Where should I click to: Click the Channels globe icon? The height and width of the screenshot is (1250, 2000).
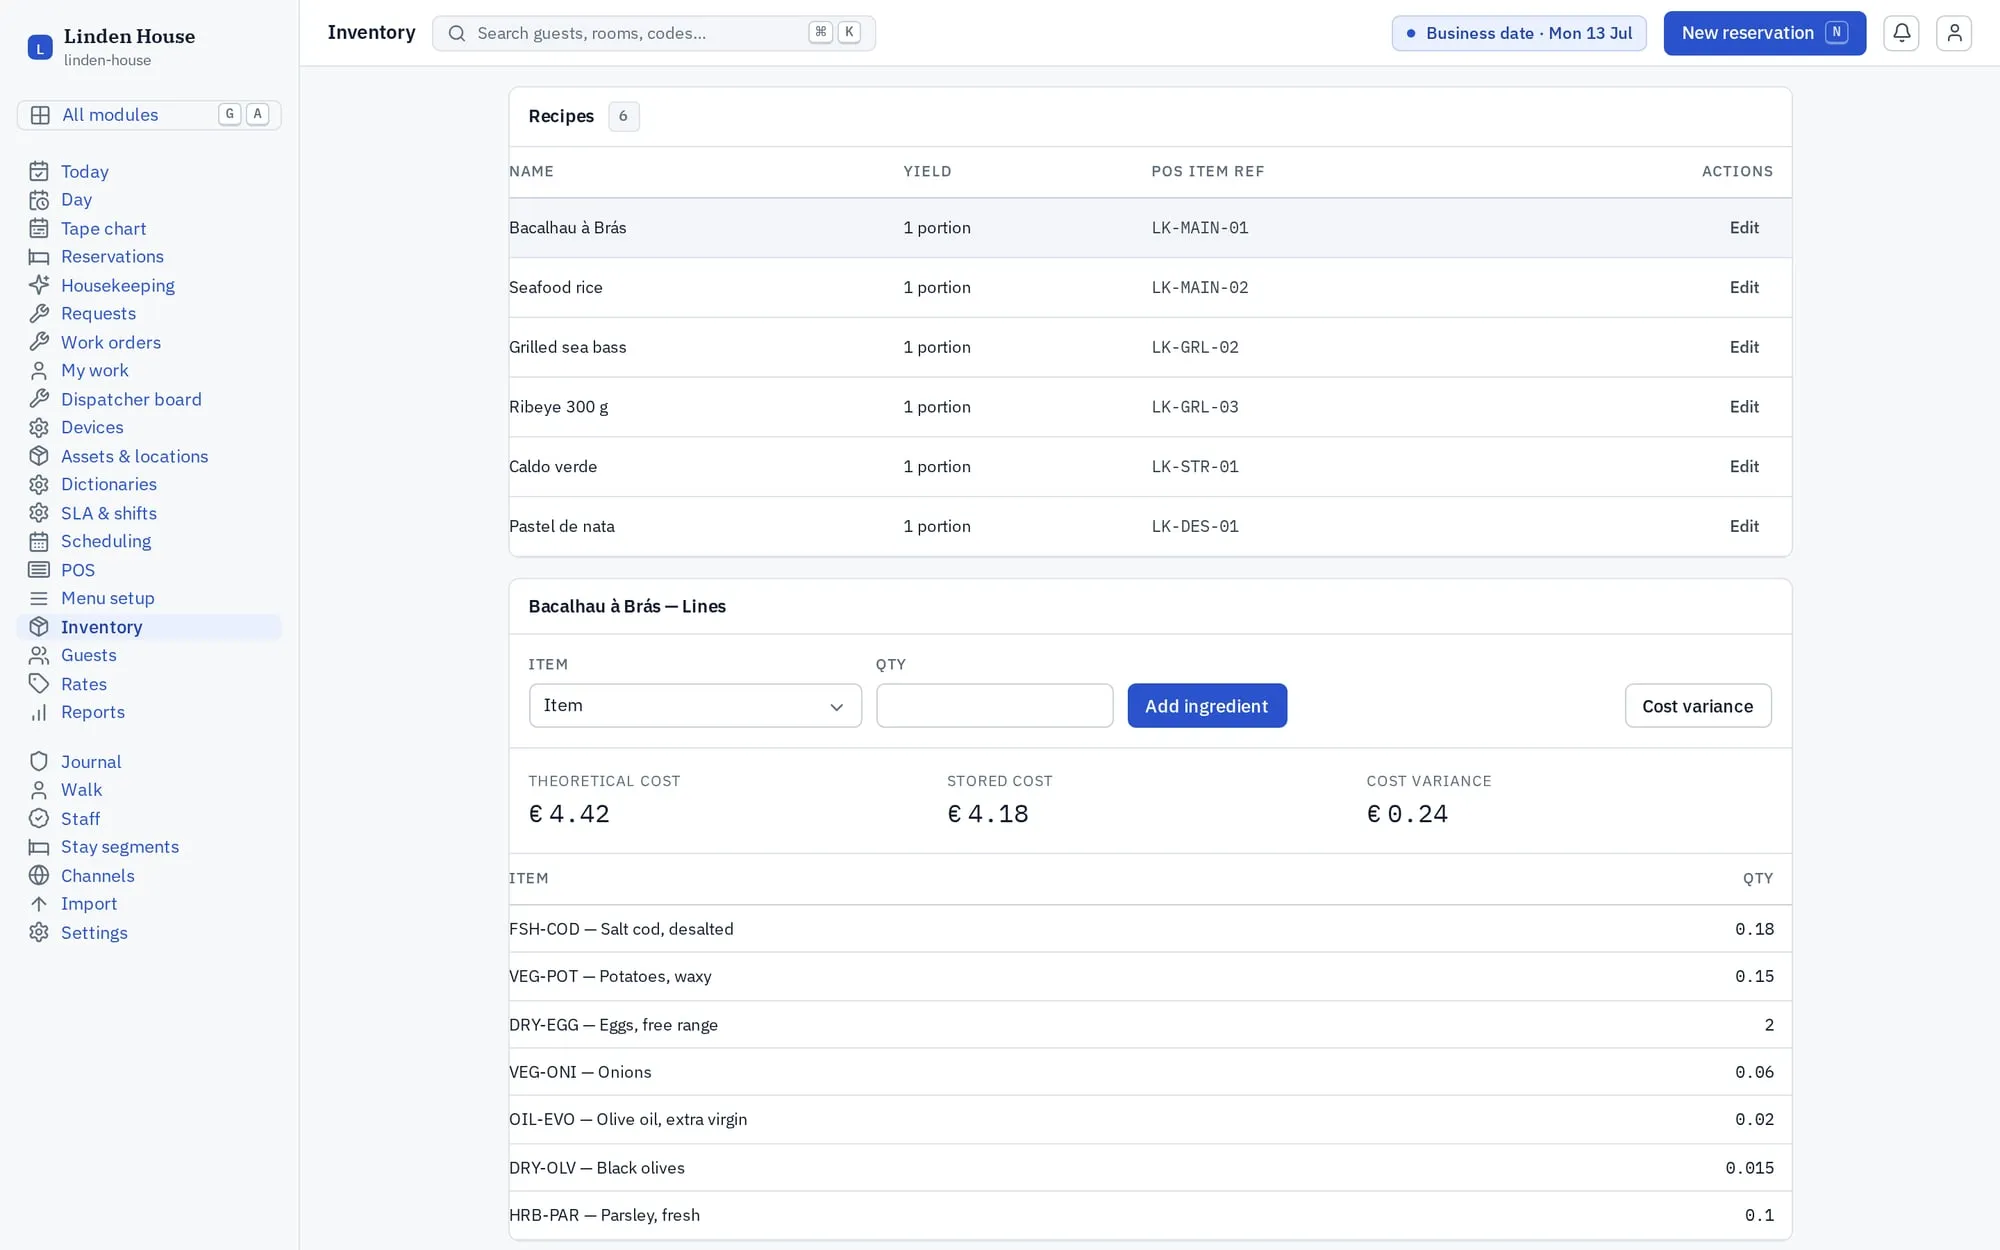[39, 876]
